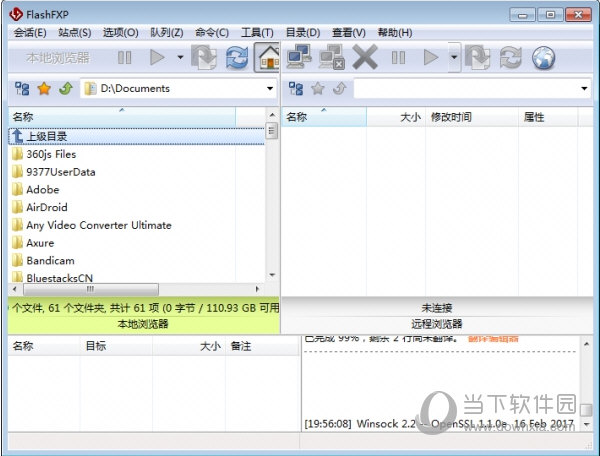
Task: Open the remote transfer dropdown arrow
Action: [454, 58]
